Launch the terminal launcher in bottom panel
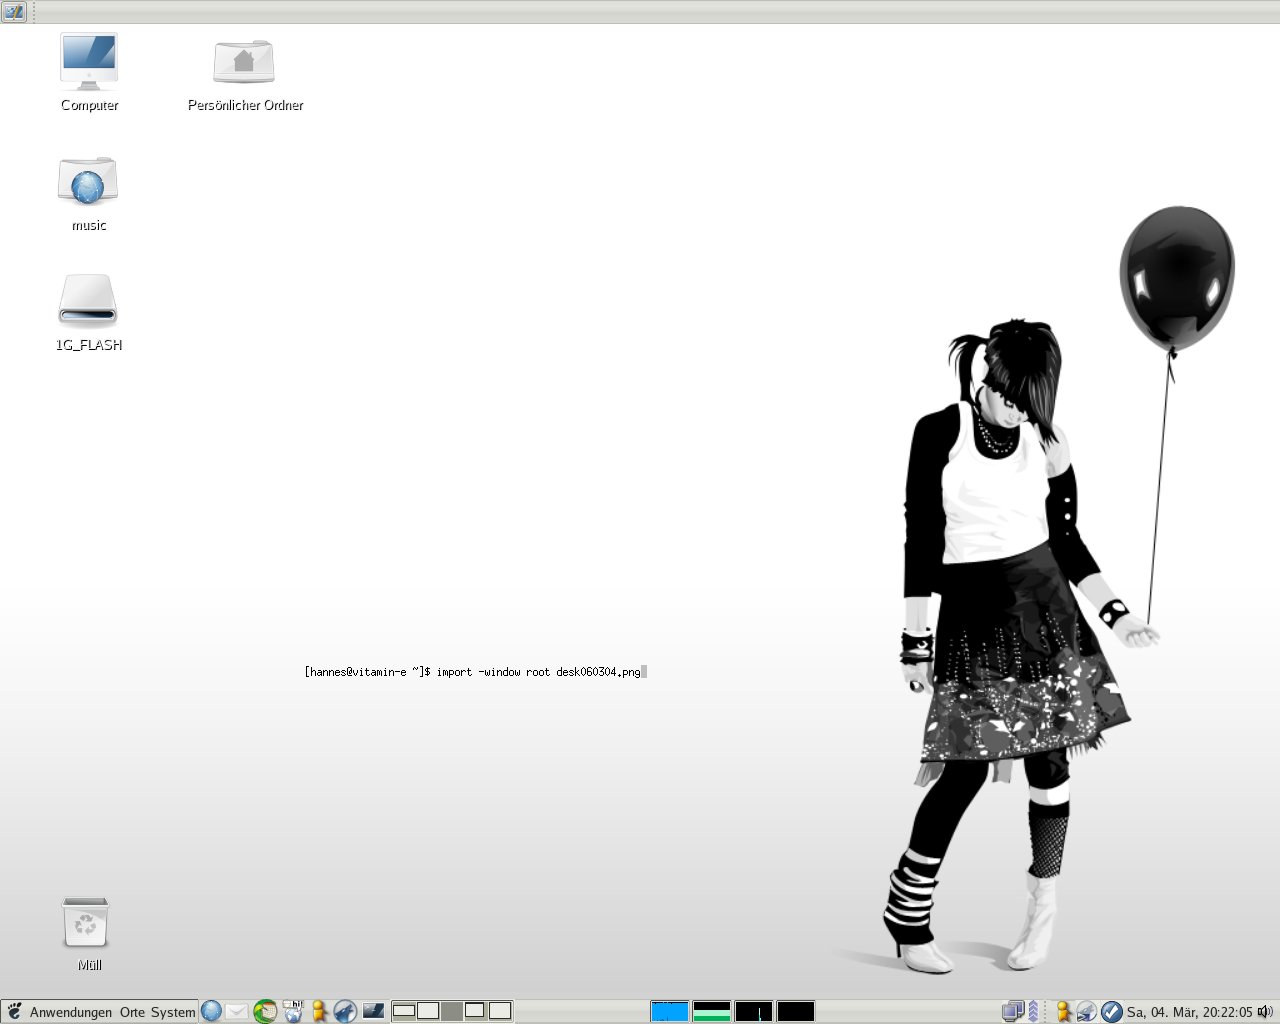 (373, 1011)
